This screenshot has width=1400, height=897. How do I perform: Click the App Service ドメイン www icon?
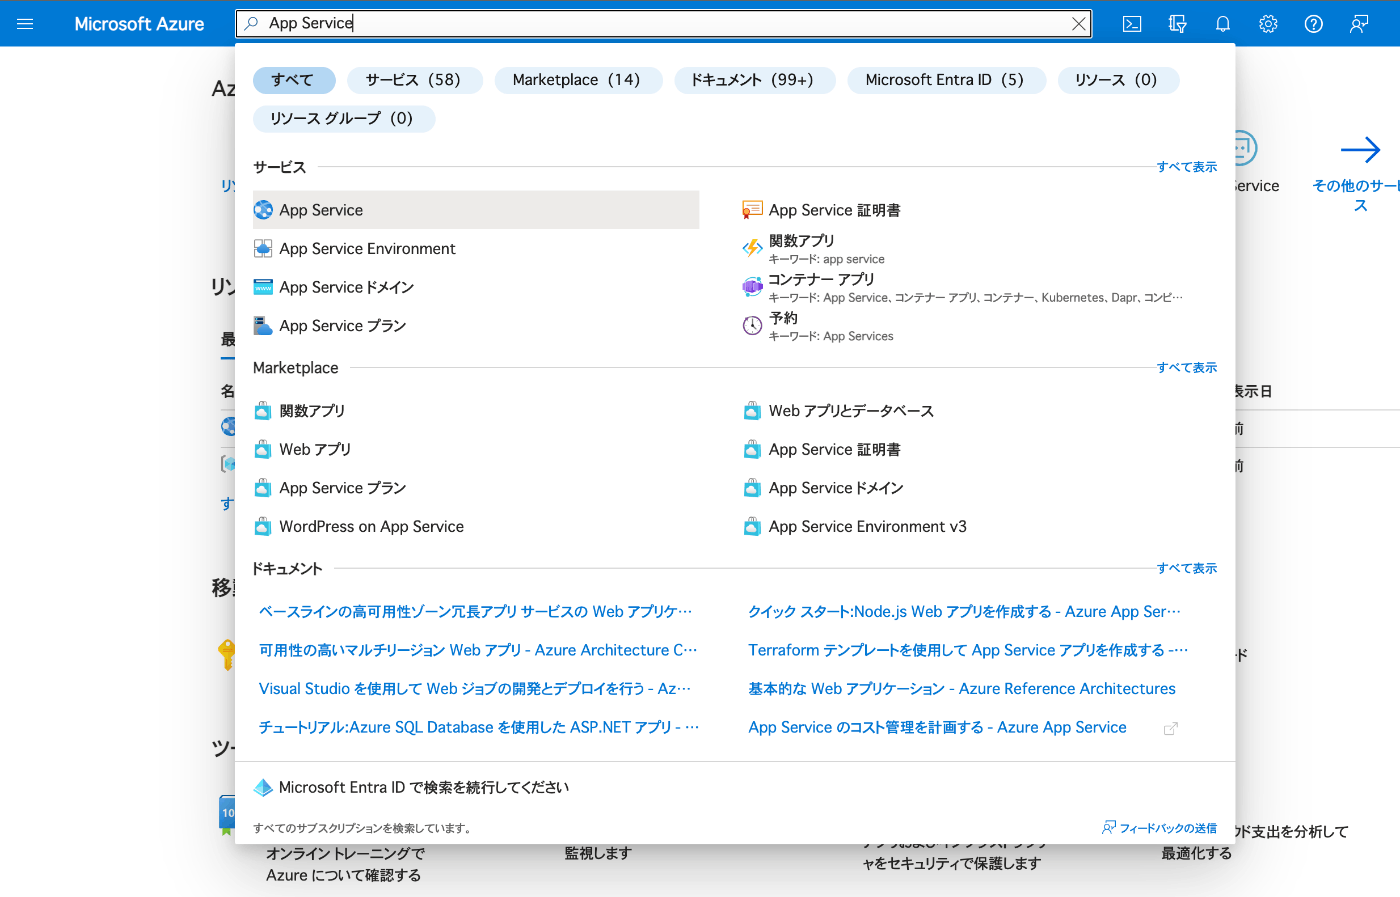point(263,287)
